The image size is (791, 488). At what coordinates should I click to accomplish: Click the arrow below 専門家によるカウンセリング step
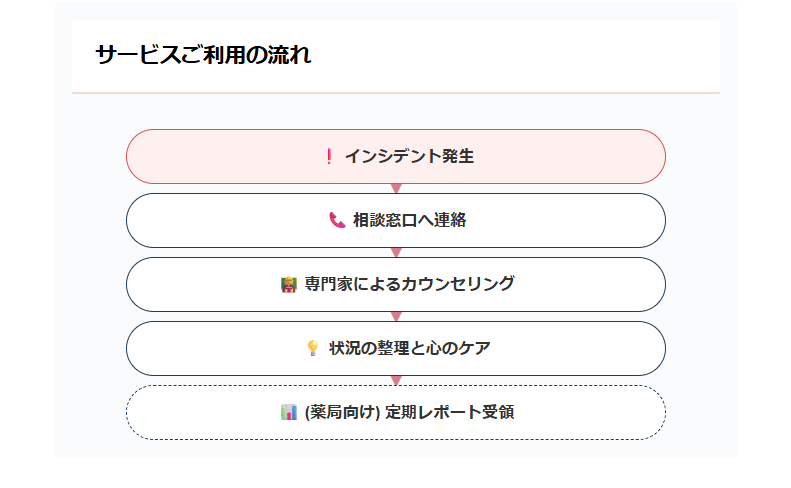coord(396,316)
